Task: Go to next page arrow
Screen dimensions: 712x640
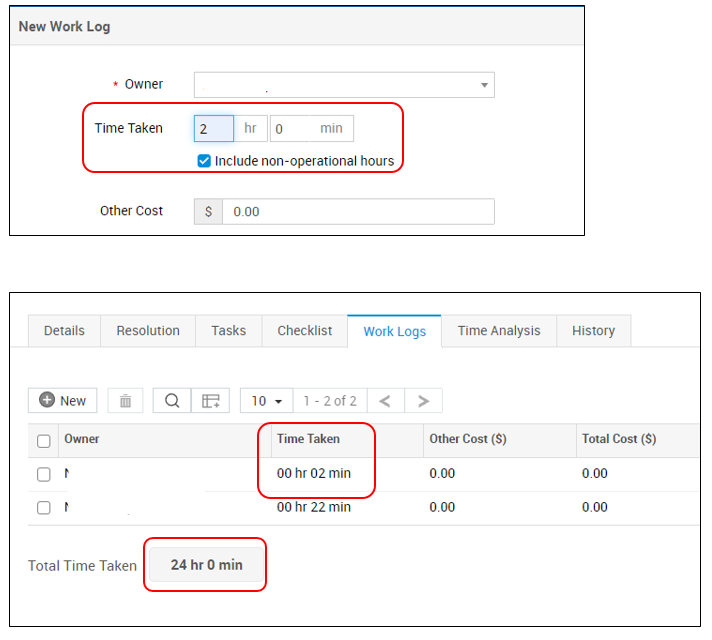Action: [423, 401]
